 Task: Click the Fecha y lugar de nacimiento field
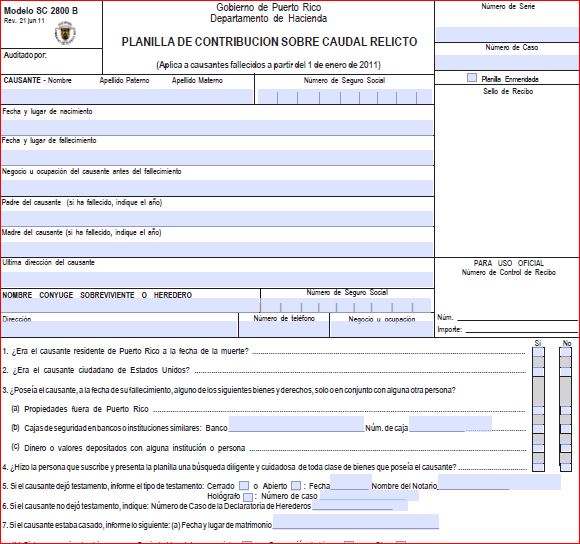(x=217, y=127)
